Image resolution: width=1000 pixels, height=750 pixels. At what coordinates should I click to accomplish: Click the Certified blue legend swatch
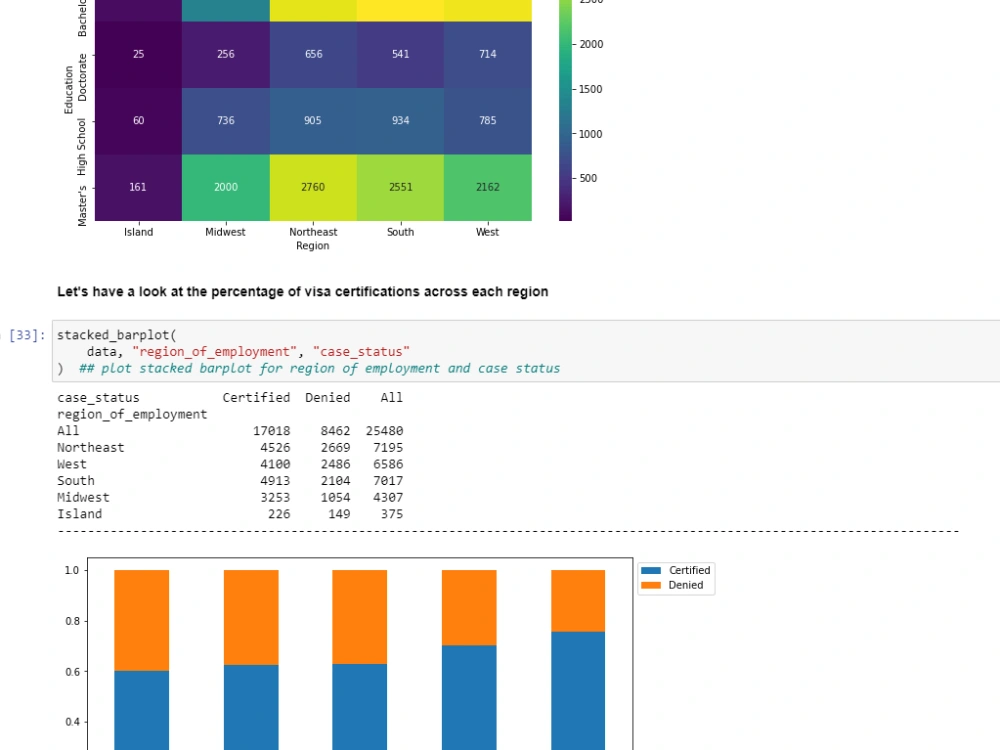[x=651, y=570]
